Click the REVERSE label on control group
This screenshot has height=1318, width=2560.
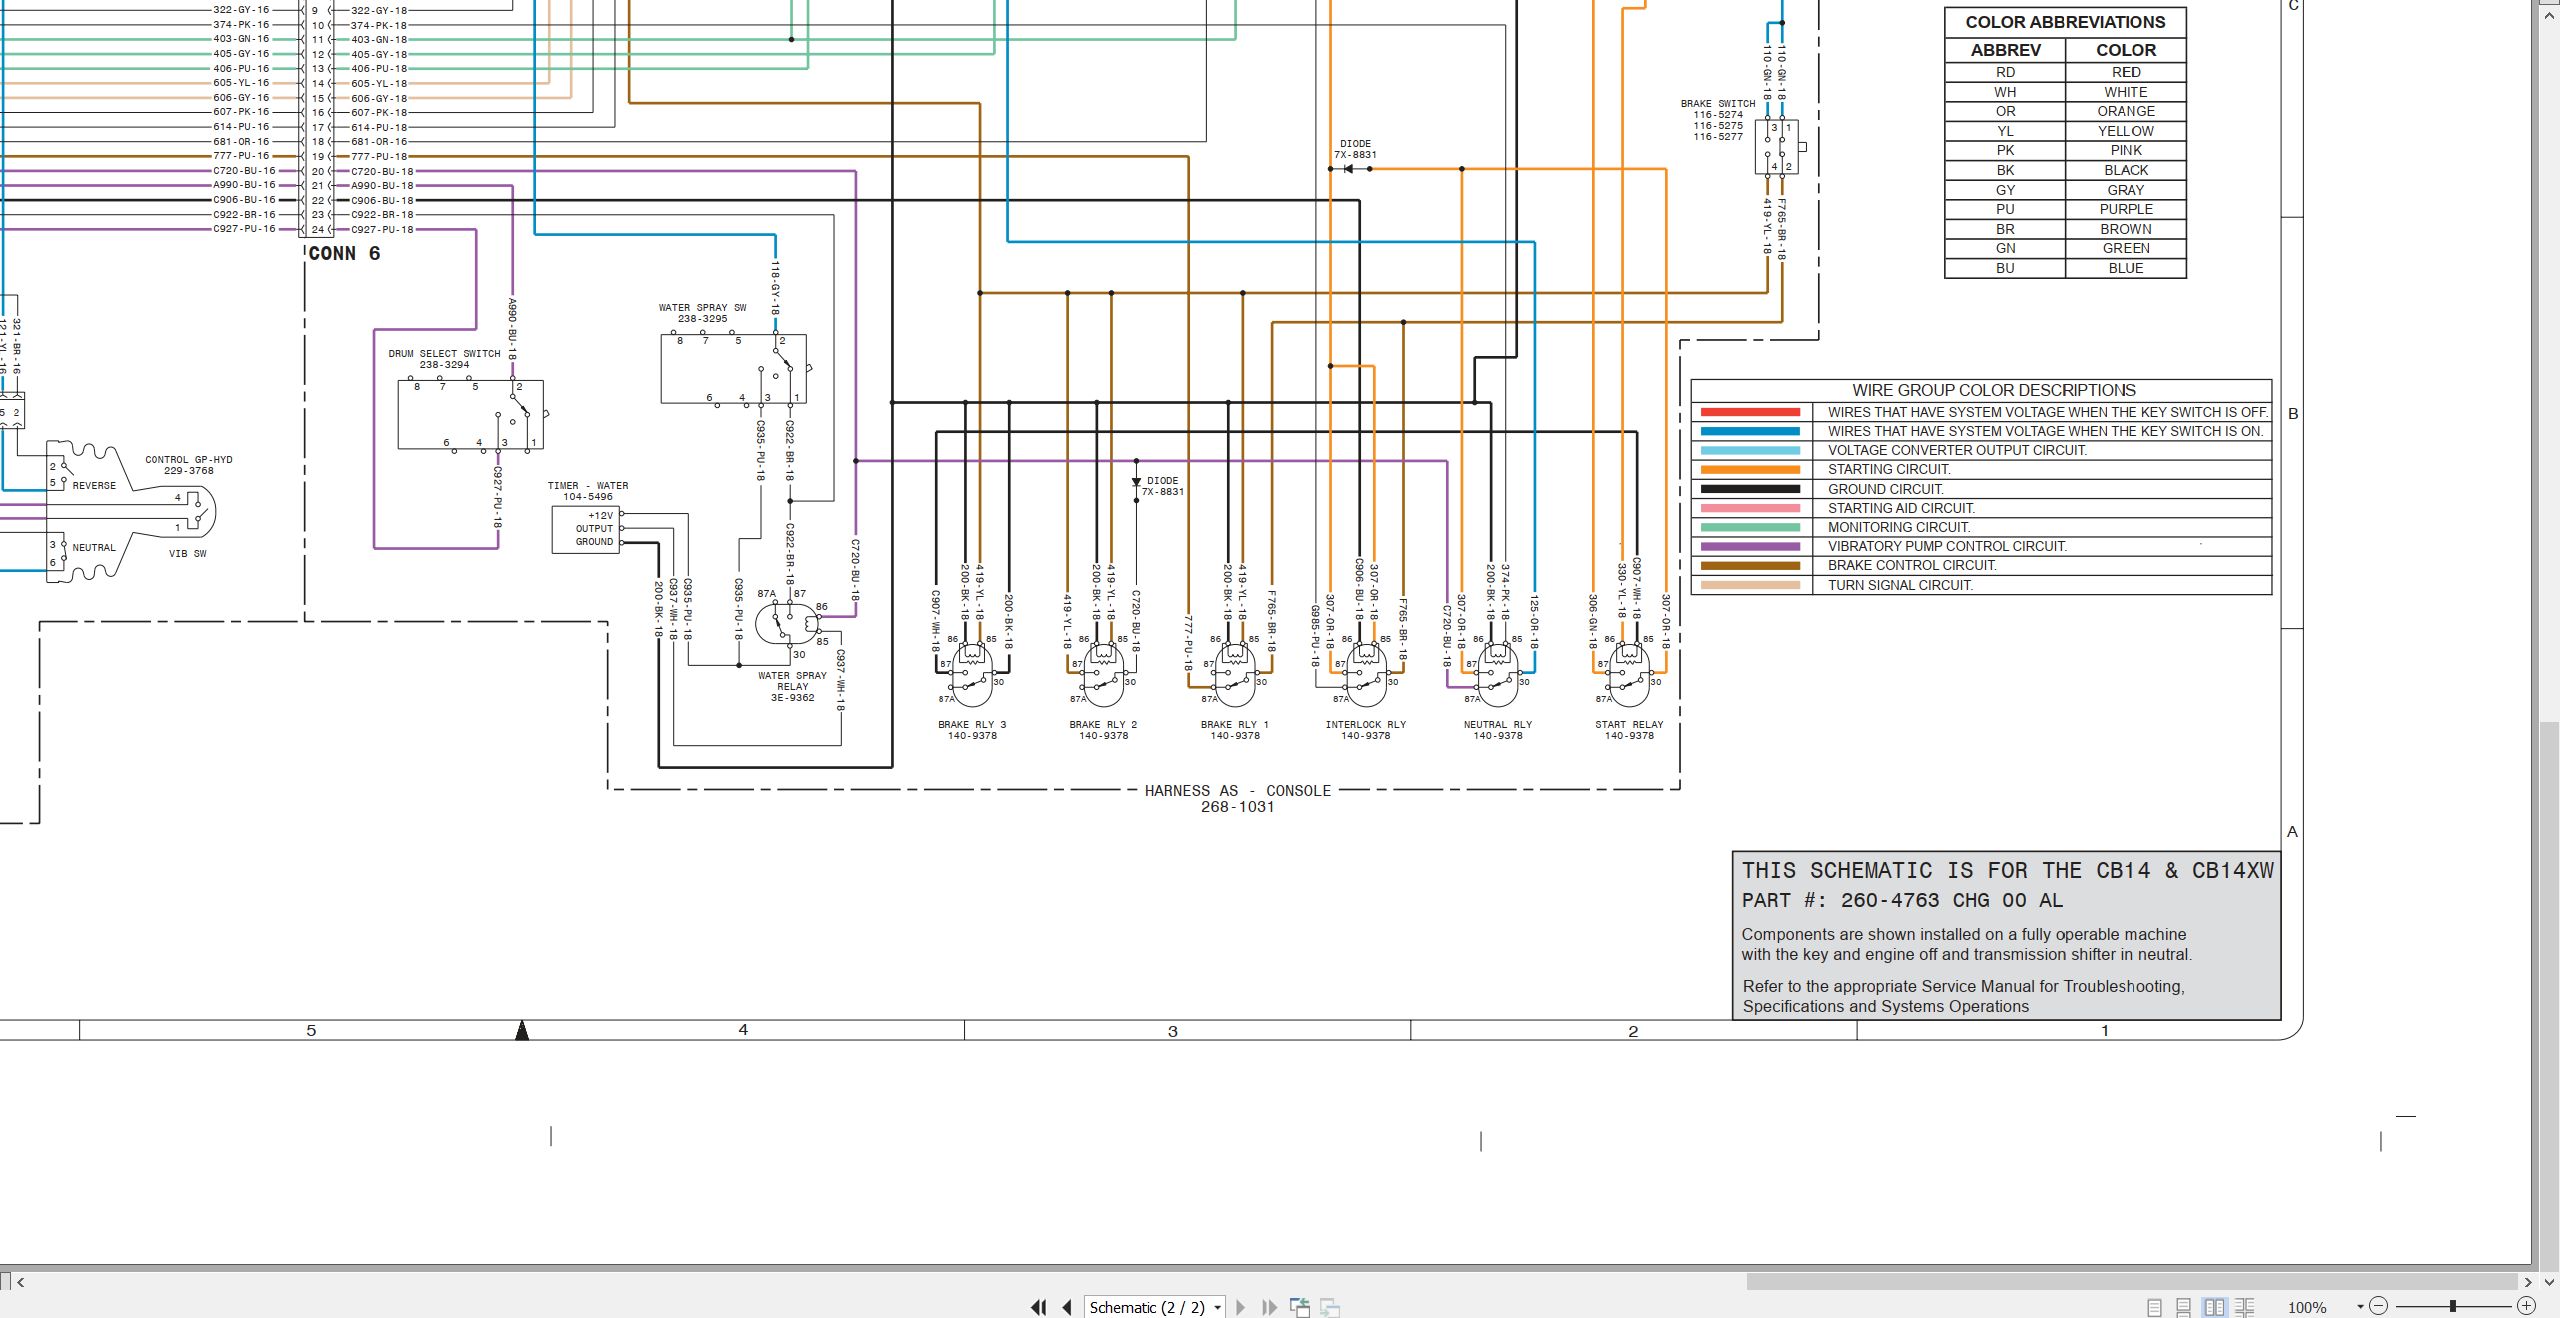point(94,486)
